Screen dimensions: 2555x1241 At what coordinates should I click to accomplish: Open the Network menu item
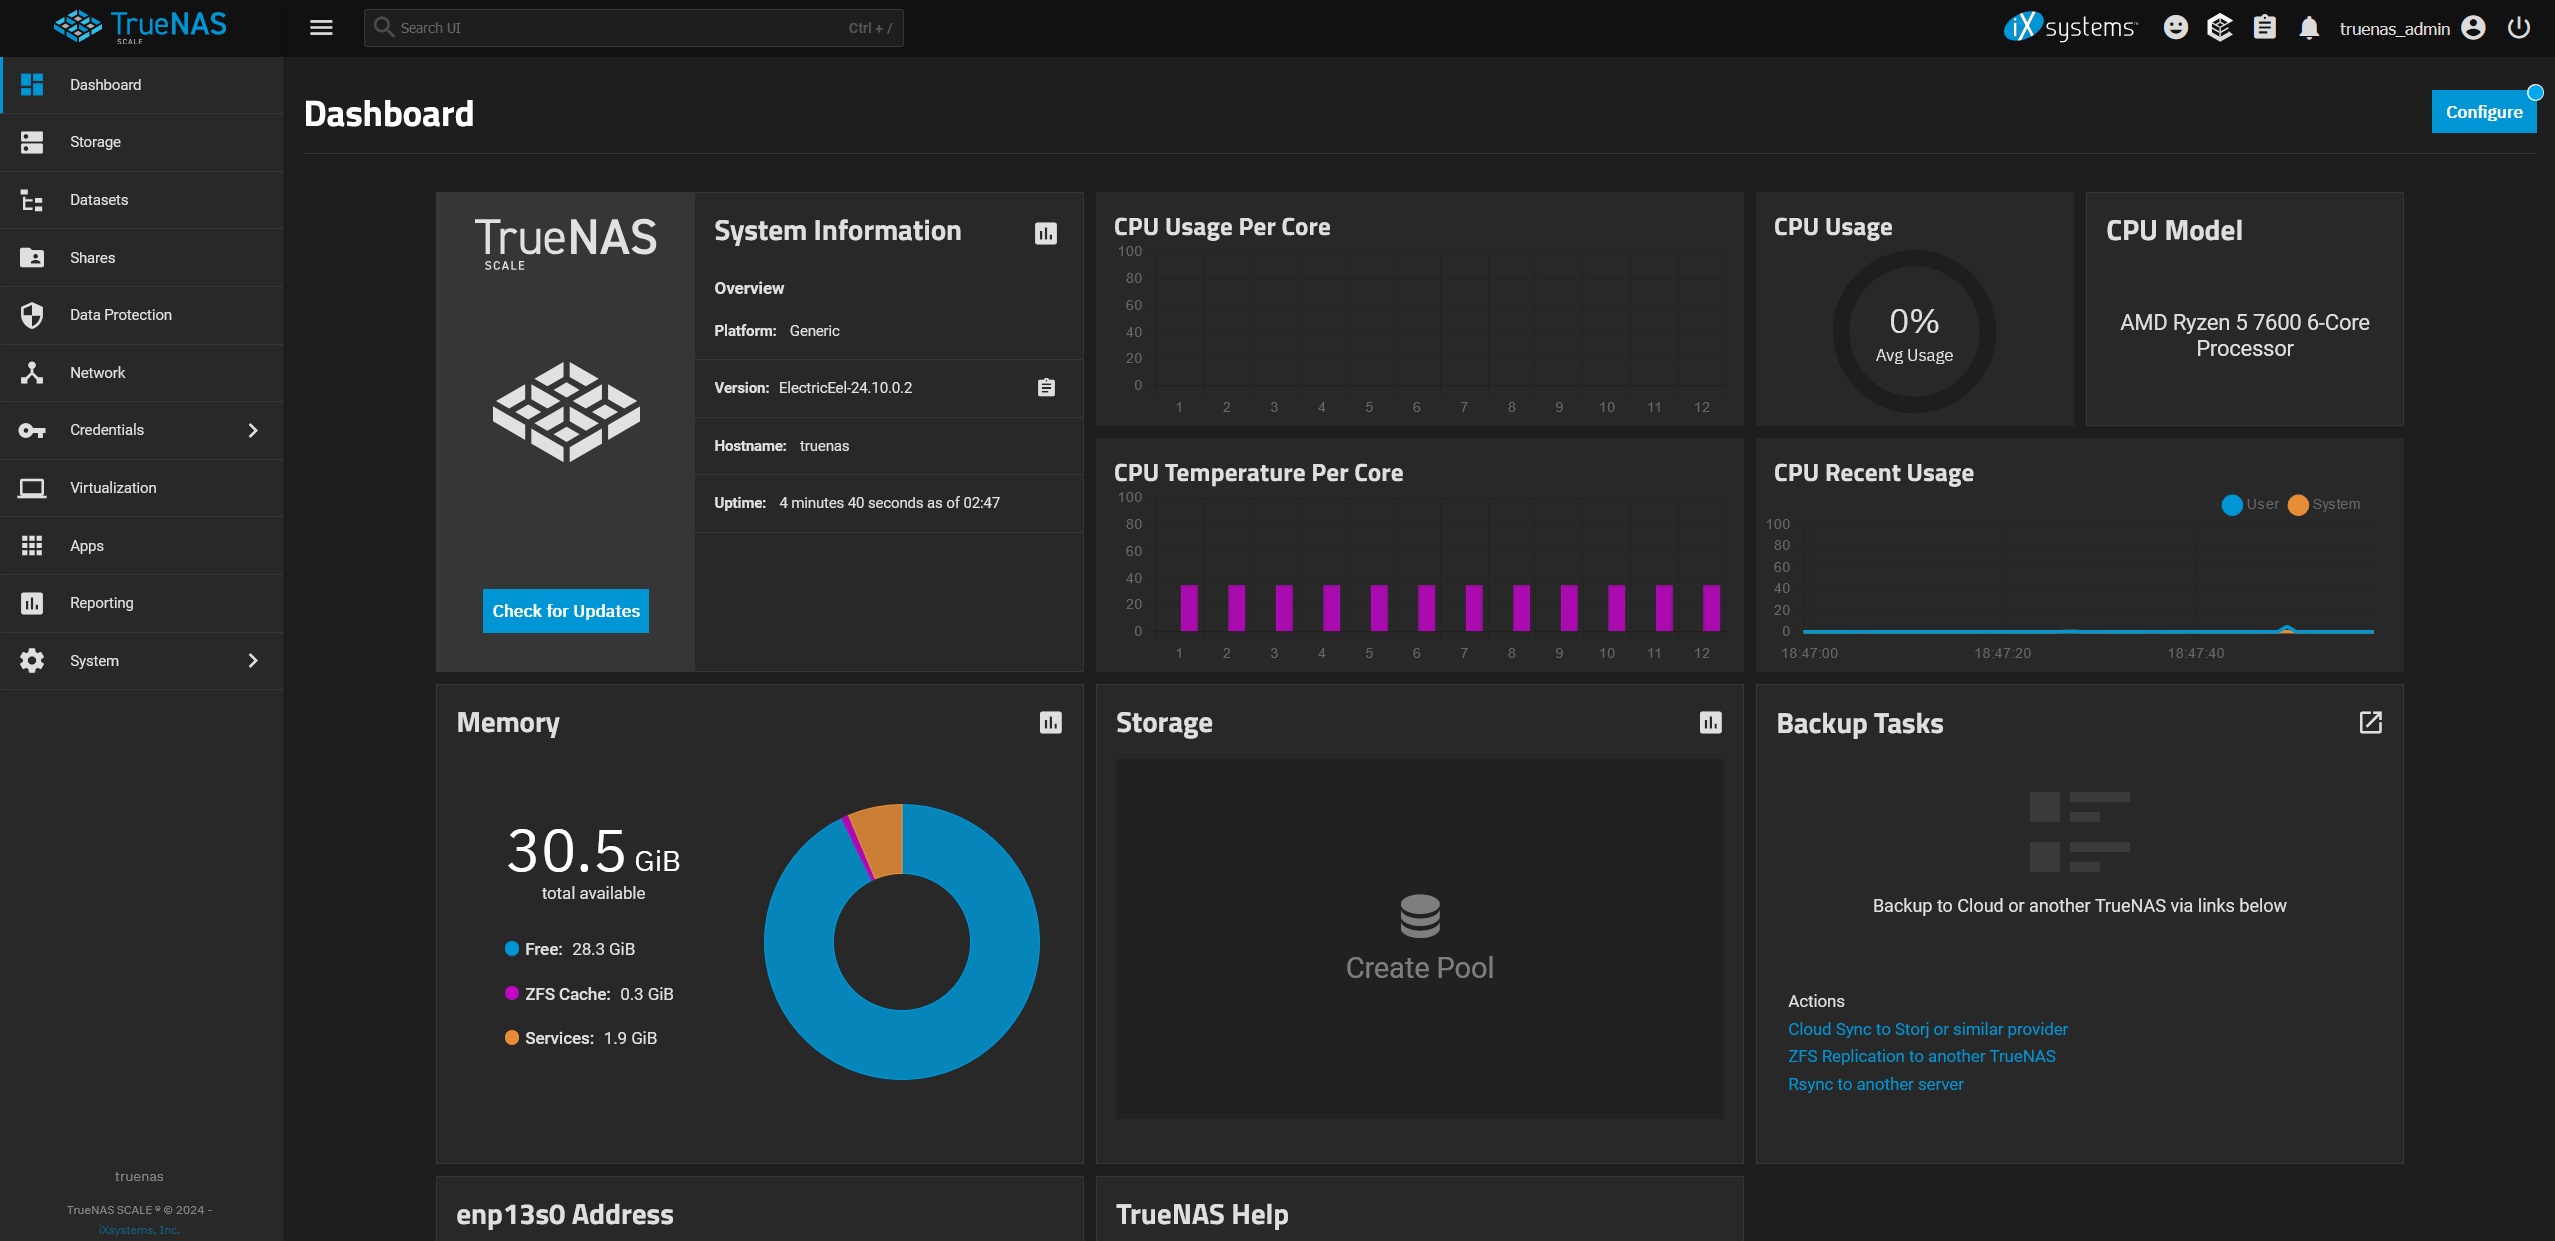click(142, 373)
